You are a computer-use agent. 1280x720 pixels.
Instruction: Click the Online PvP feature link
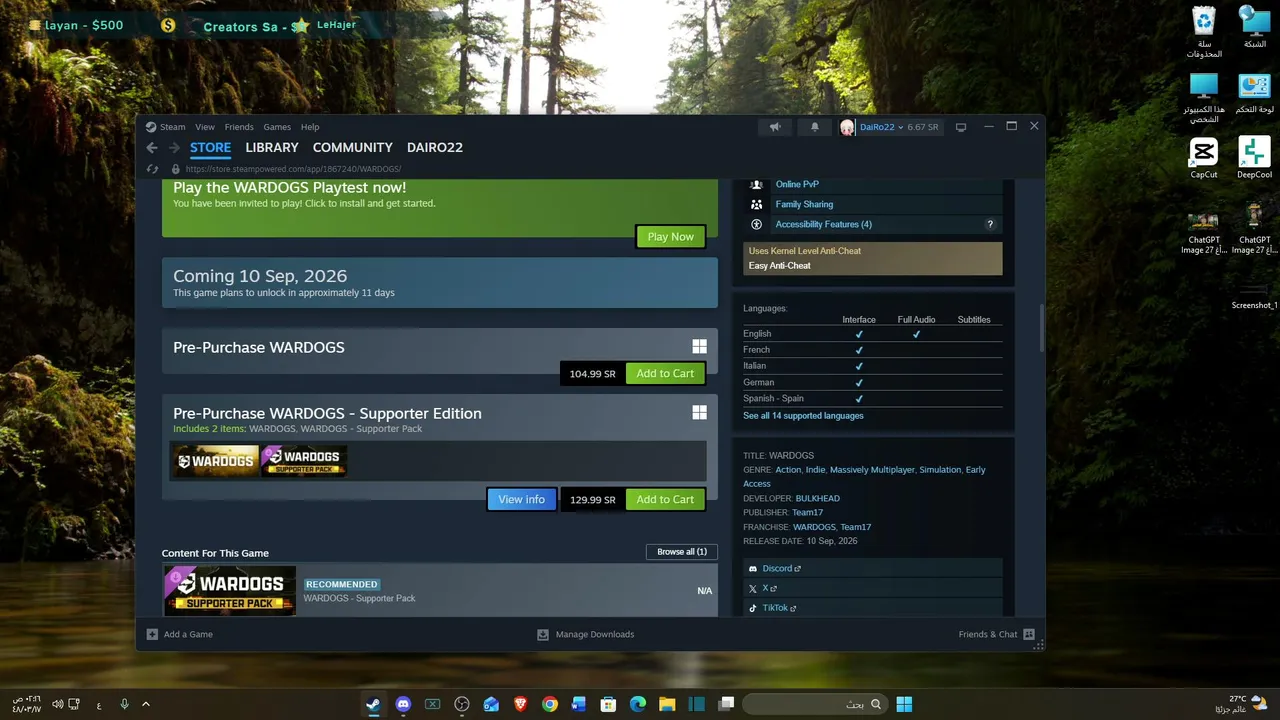click(797, 184)
